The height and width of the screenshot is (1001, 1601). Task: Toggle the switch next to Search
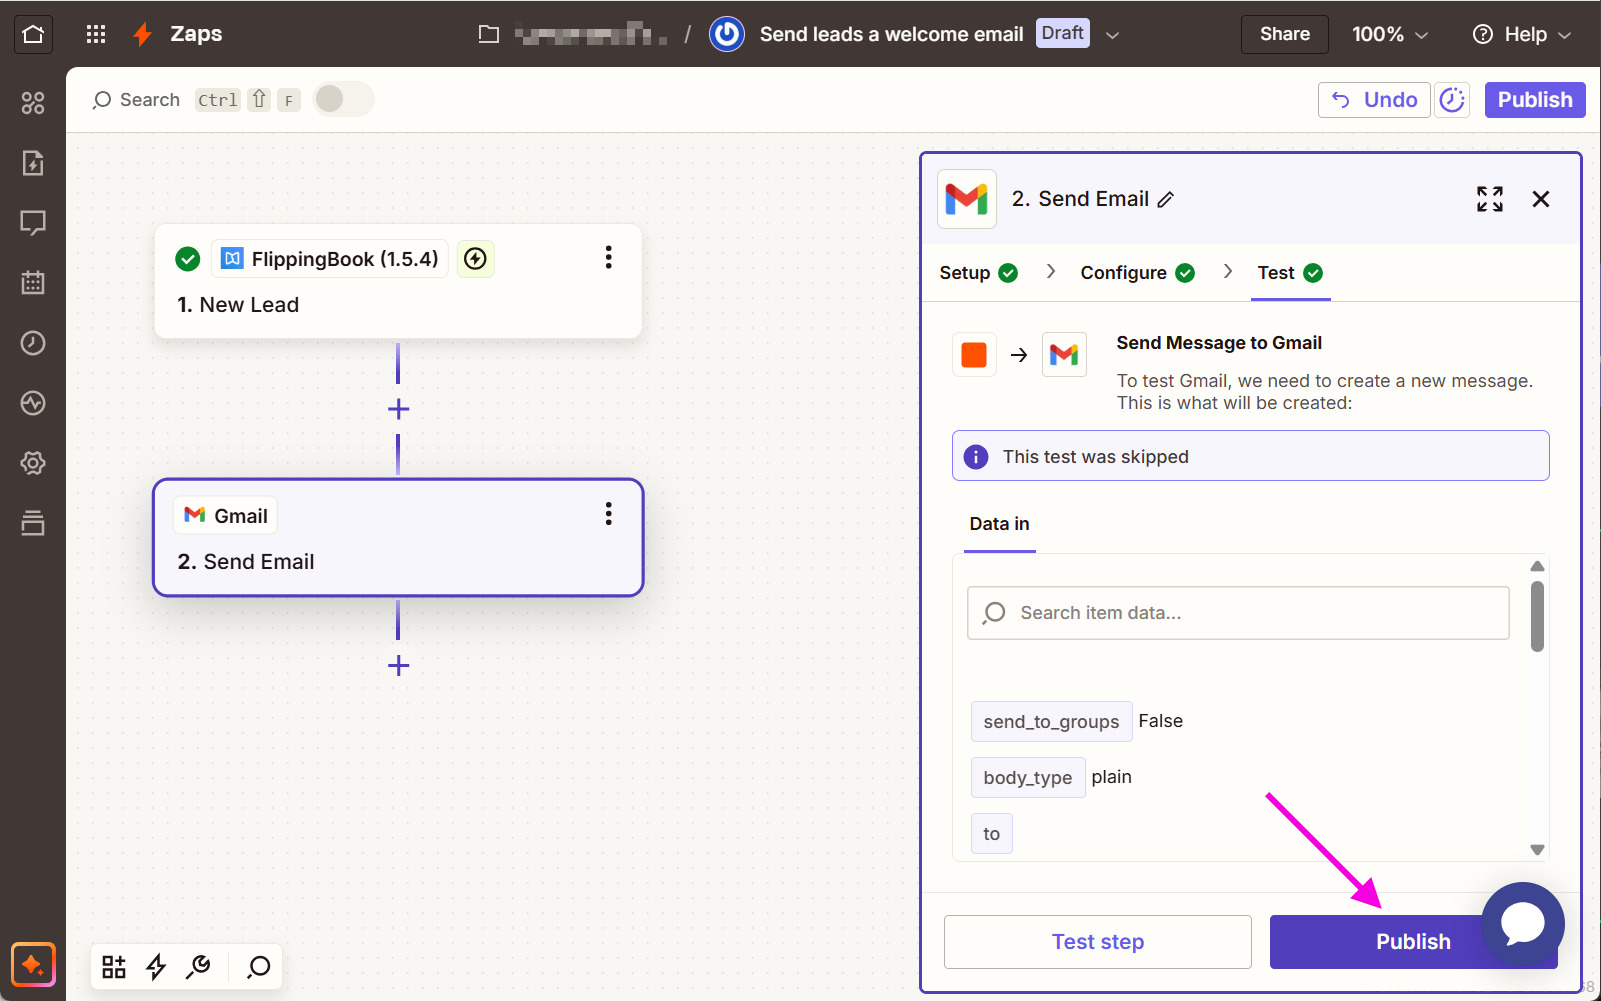(343, 99)
